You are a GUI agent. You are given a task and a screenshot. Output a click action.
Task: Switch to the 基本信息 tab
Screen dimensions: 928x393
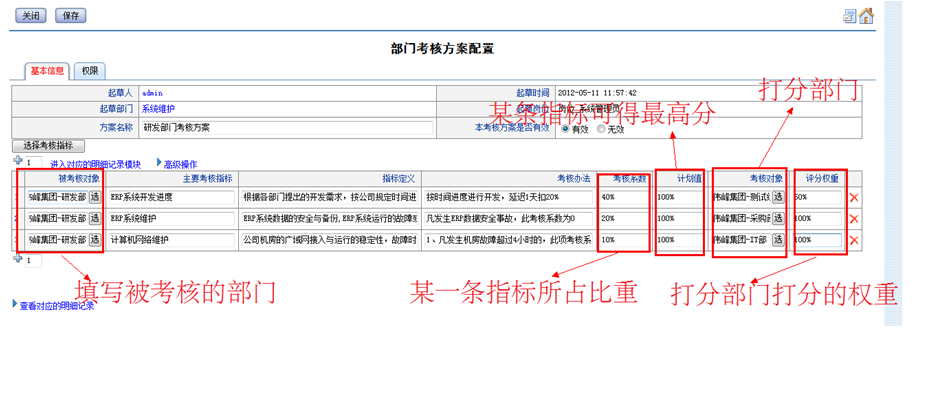(47, 71)
